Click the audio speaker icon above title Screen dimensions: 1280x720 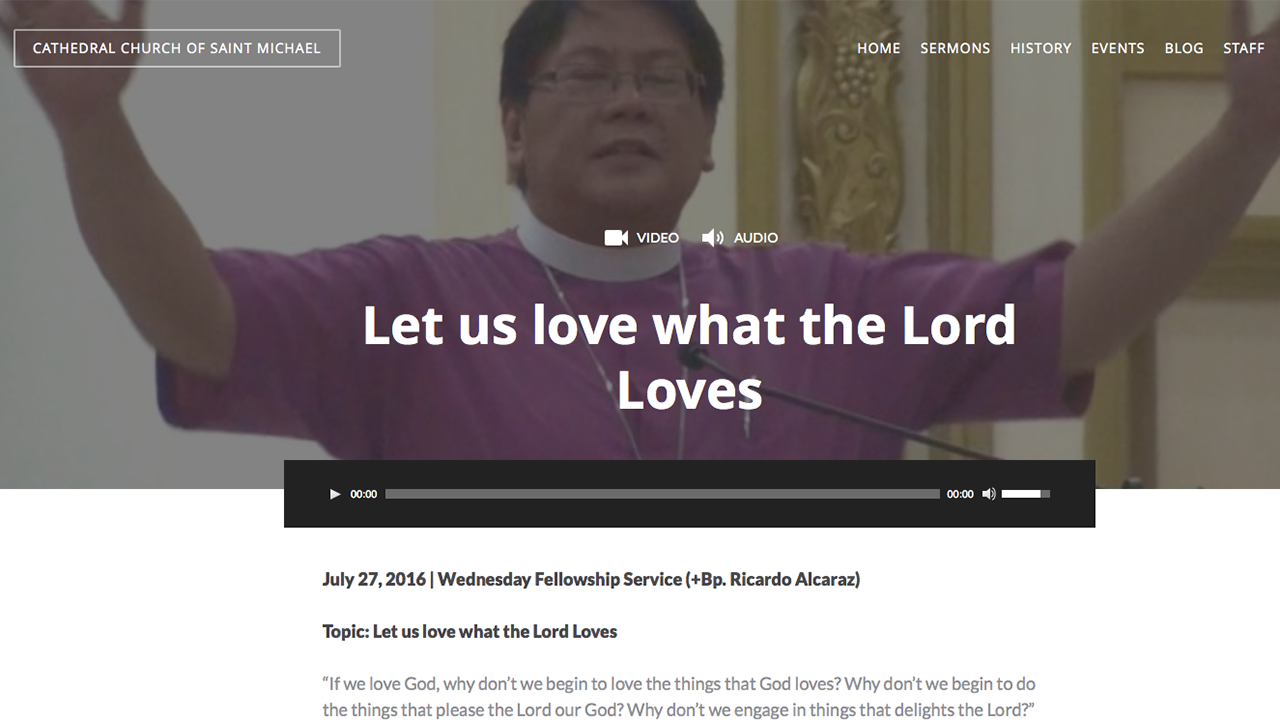(x=712, y=238)
